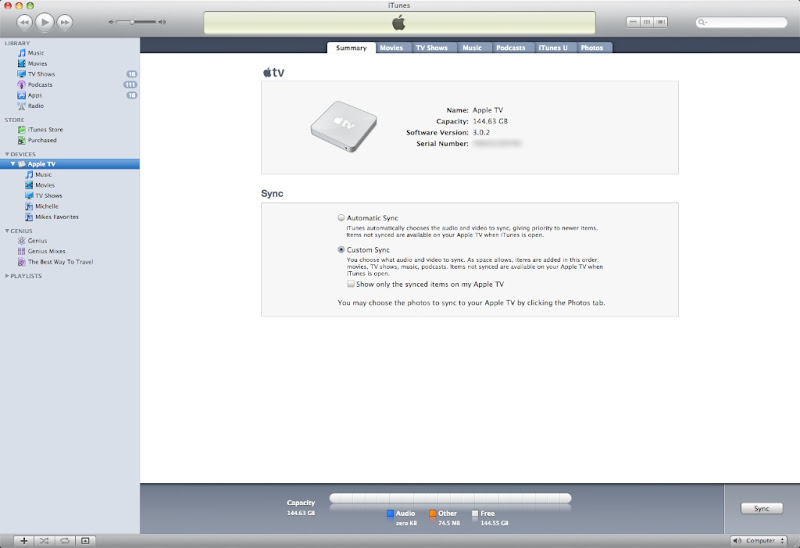Image resolution: width=800 pixels, height=548 pixels.
Task: Click the Sync button
Action: [x=761, y=508]
